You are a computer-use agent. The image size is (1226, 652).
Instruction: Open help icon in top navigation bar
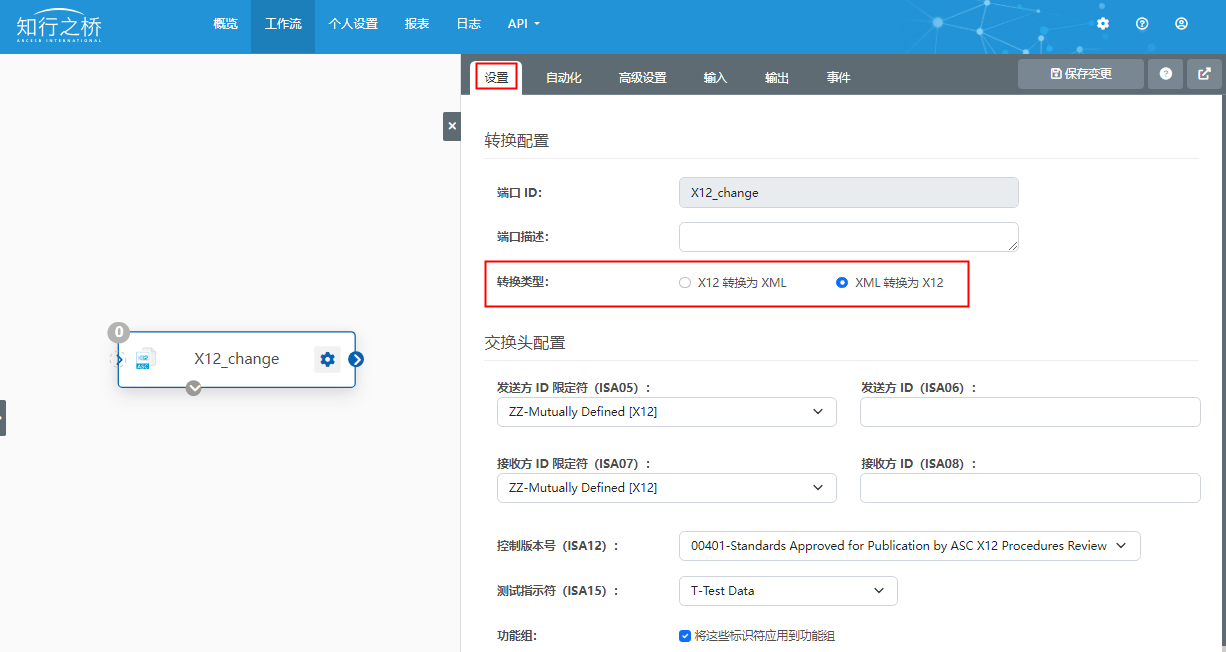click(1142, 23)
